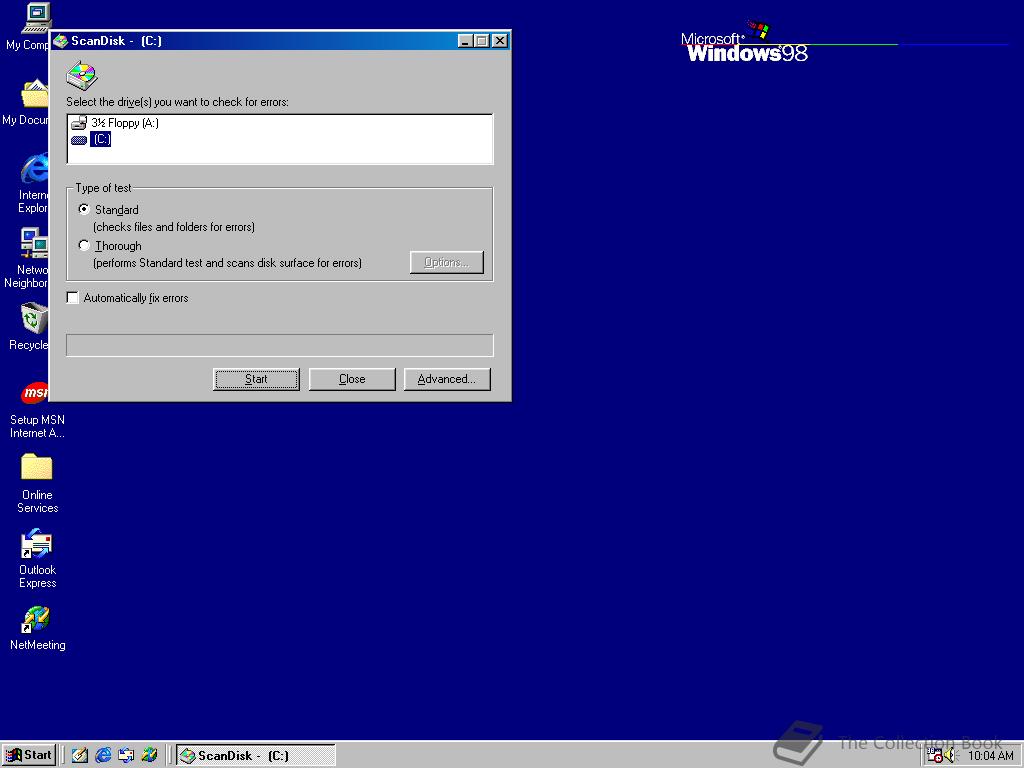The width and height of the screenshot is (1024, 768).
Task: Click ScanDisk taskbar button
Action: (x=256, y=756)
